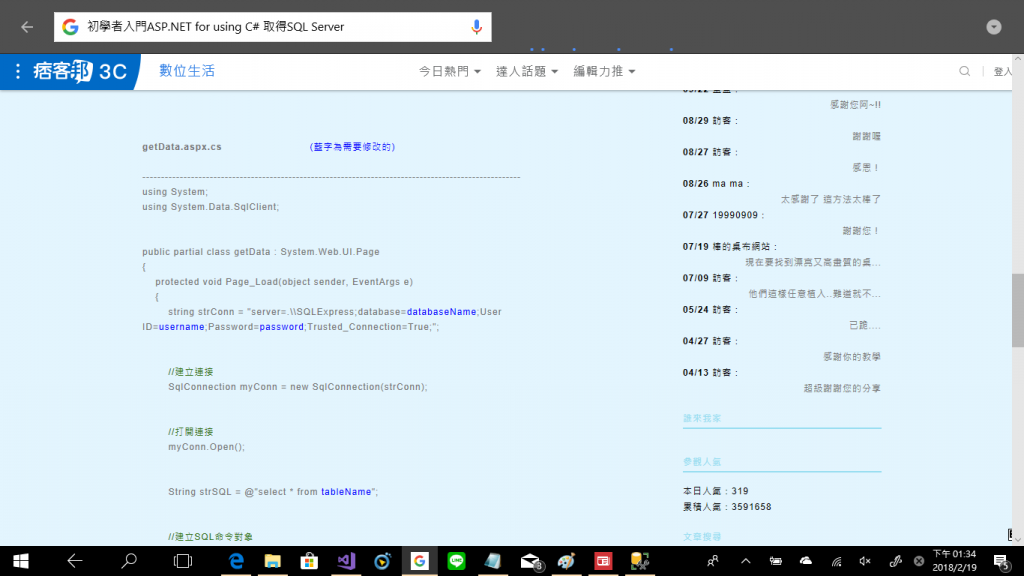Open the red news app in taskbar

click(x=603, y=561)
